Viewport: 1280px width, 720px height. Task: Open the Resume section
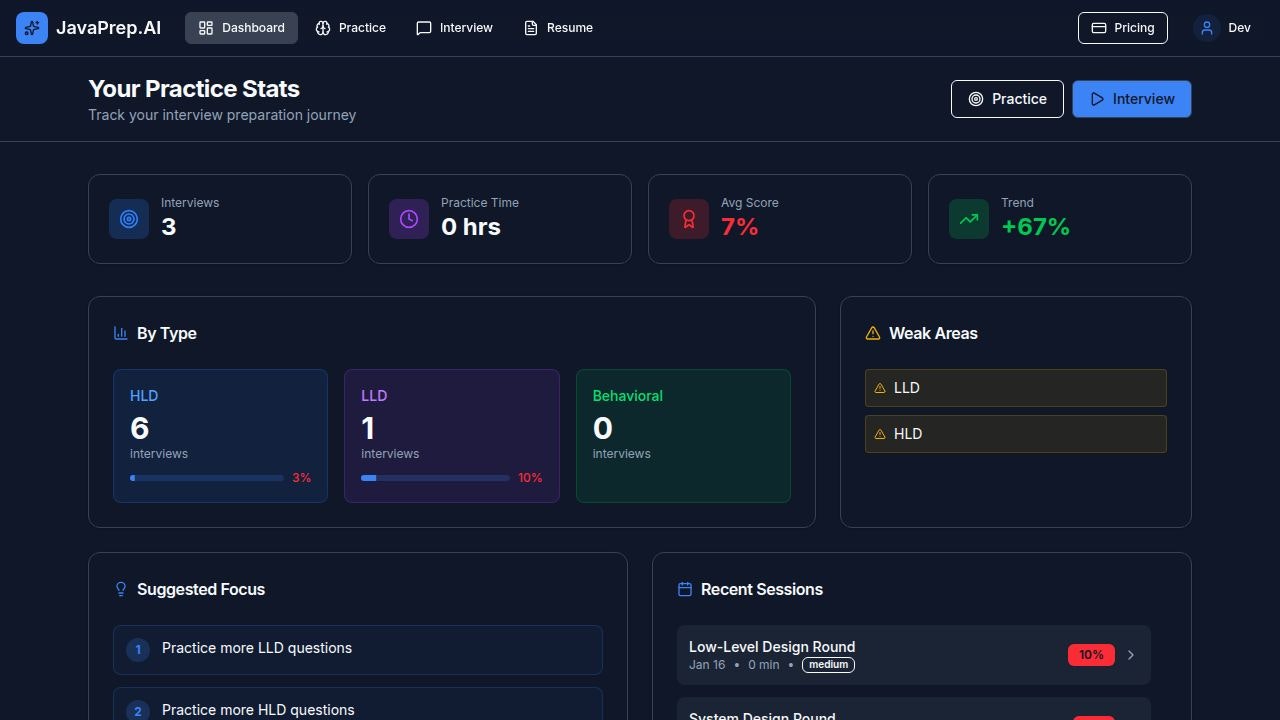(557, 27)
